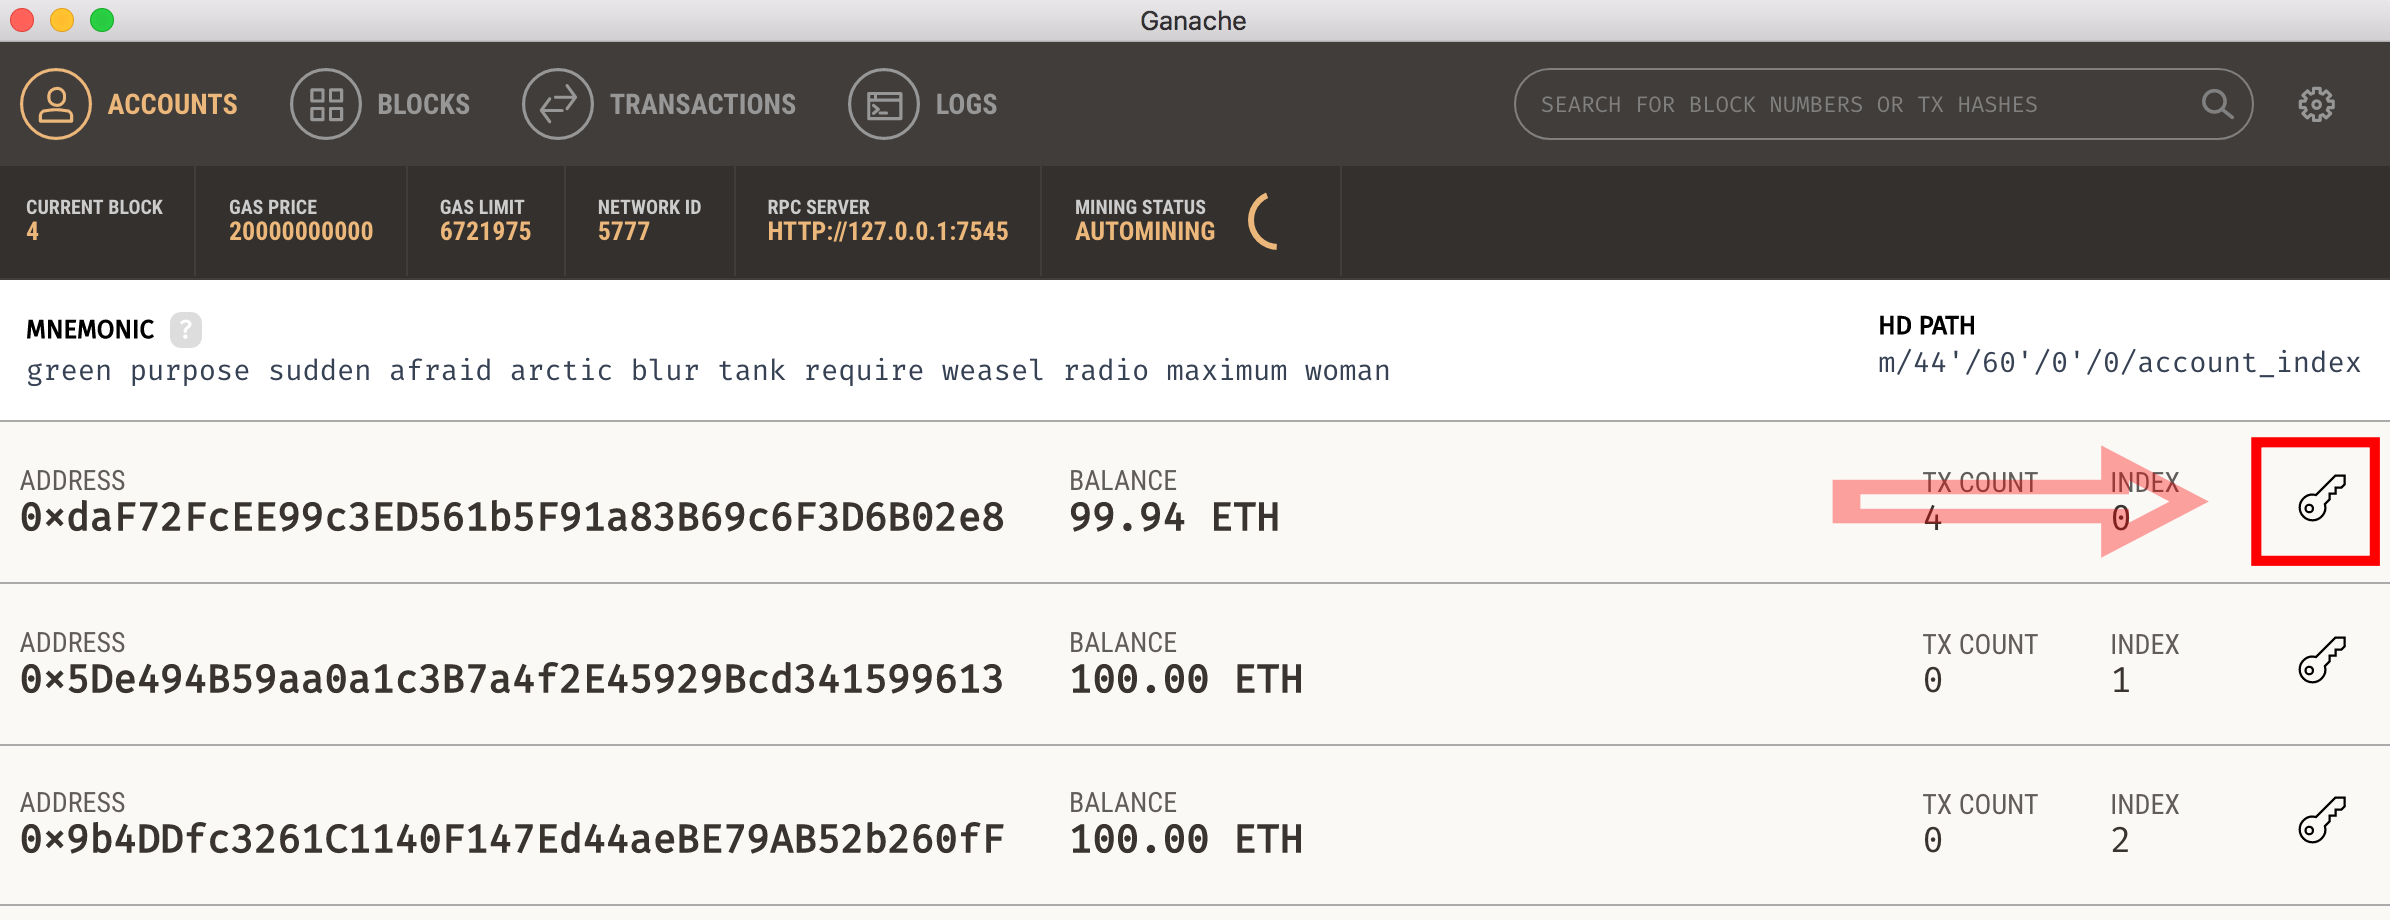Click the Transactions arrows icon

pos(558,104)
